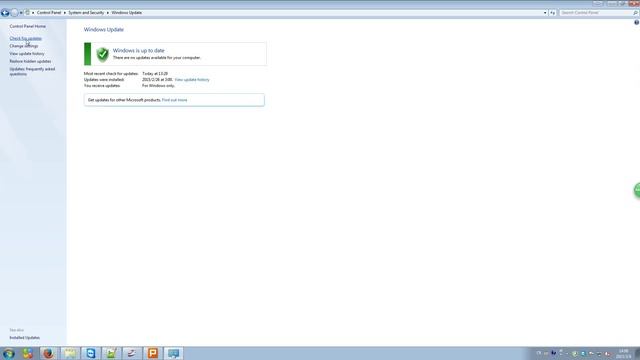Viewport: 640px width, 360px height.
Task: Open the colorful four-petal taskbar app
Action: [28, 353]
